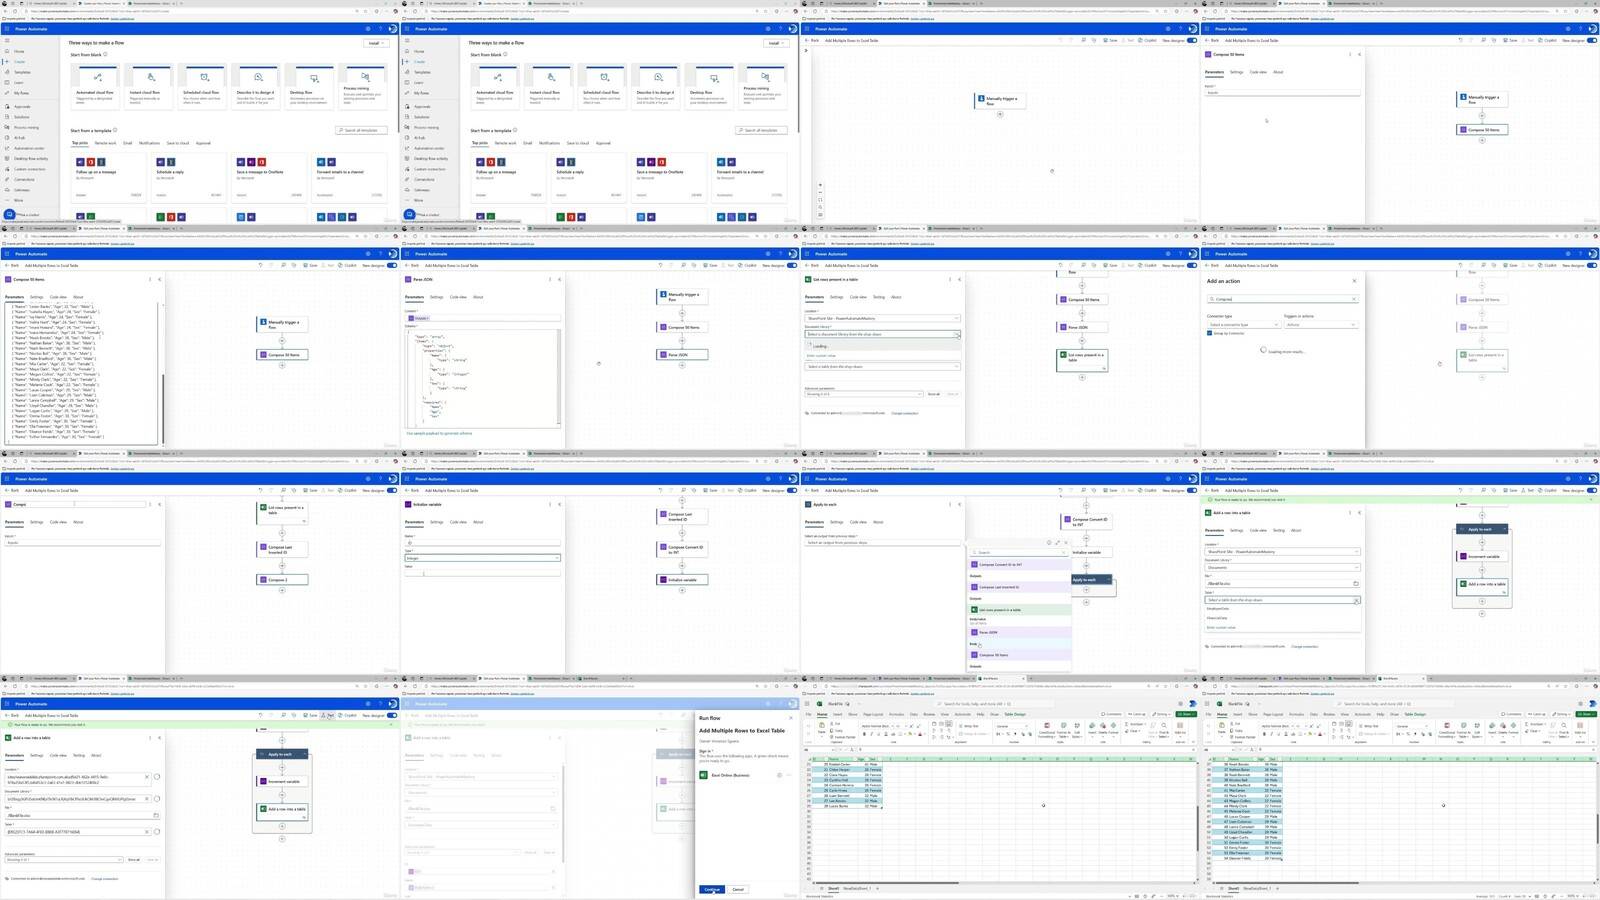The width and height of the screenshot is (1600, 900).
Task: Click 'Use sample payload to generate schema' link
Action: tap(439, 433)
